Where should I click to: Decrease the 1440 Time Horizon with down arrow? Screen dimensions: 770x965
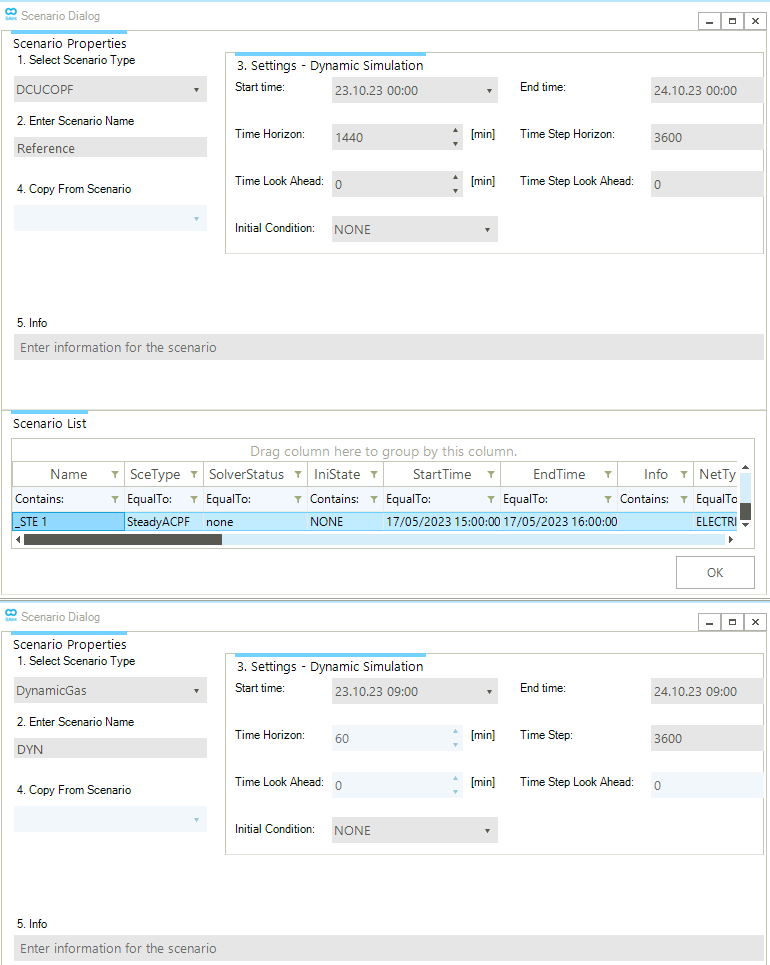tap(456, 144)
